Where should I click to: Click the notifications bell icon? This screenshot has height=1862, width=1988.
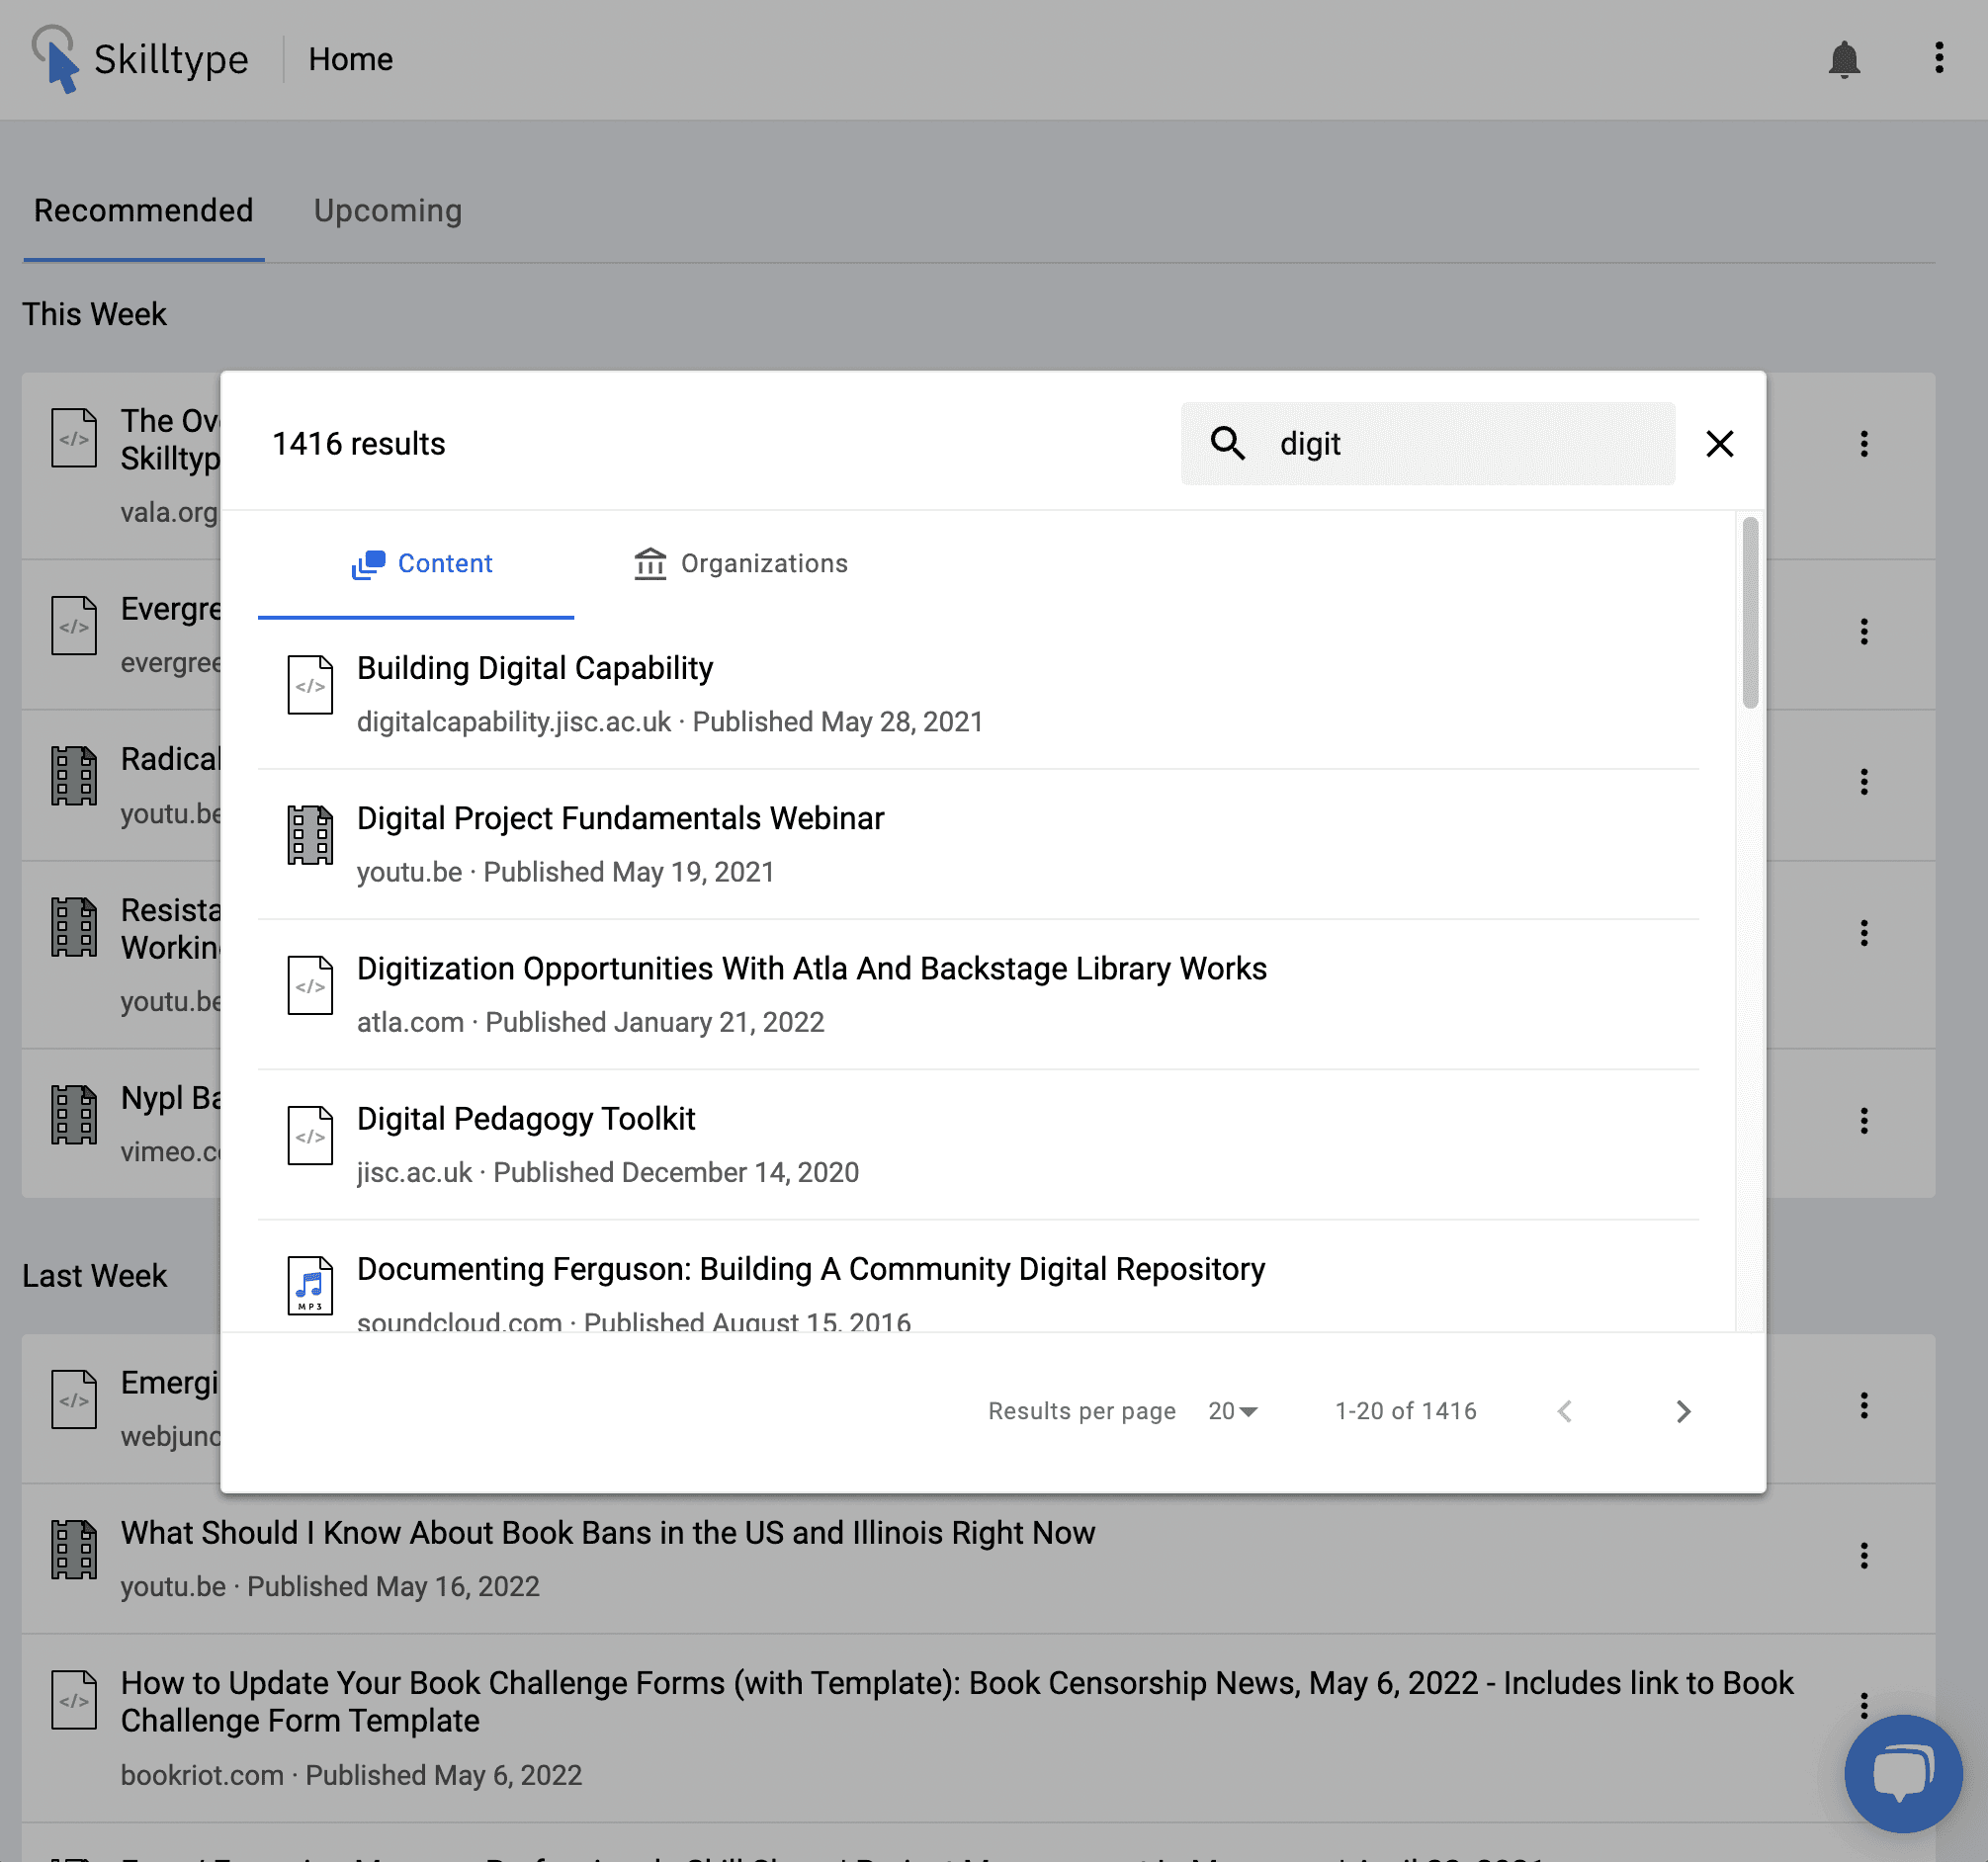(1843, 60)
